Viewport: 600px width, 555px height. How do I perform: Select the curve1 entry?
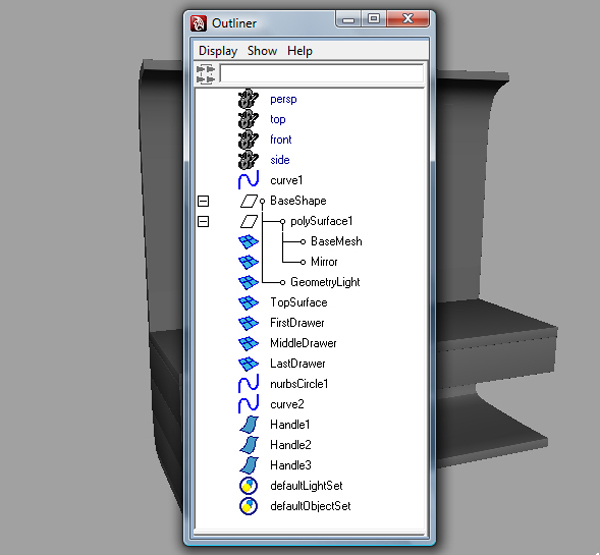click(x=287, y=180)
